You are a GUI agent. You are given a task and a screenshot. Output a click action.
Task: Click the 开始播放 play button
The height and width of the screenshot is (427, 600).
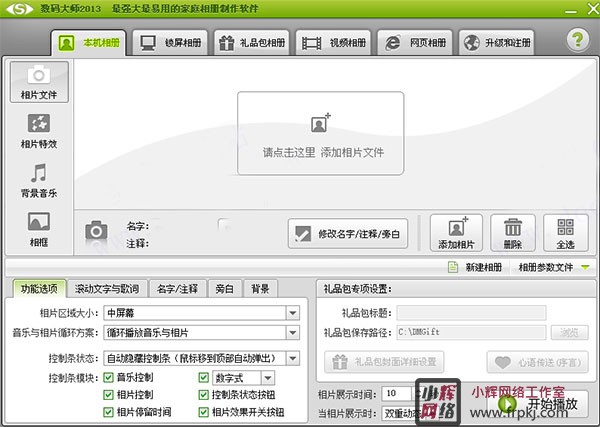538,404
